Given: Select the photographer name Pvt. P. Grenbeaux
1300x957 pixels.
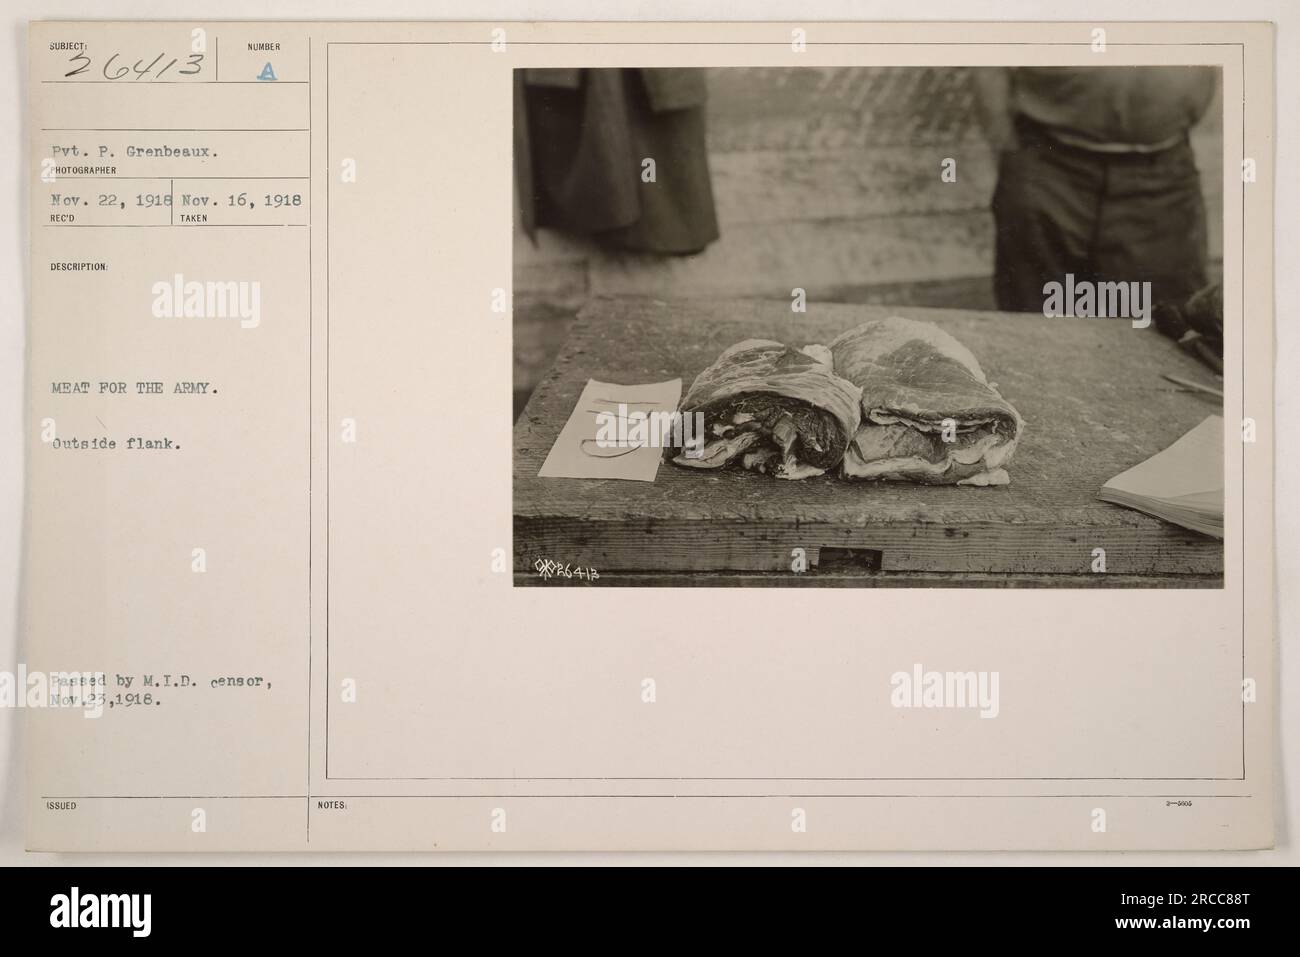Looking at the screenshot, I should click(x=135, y=154).
